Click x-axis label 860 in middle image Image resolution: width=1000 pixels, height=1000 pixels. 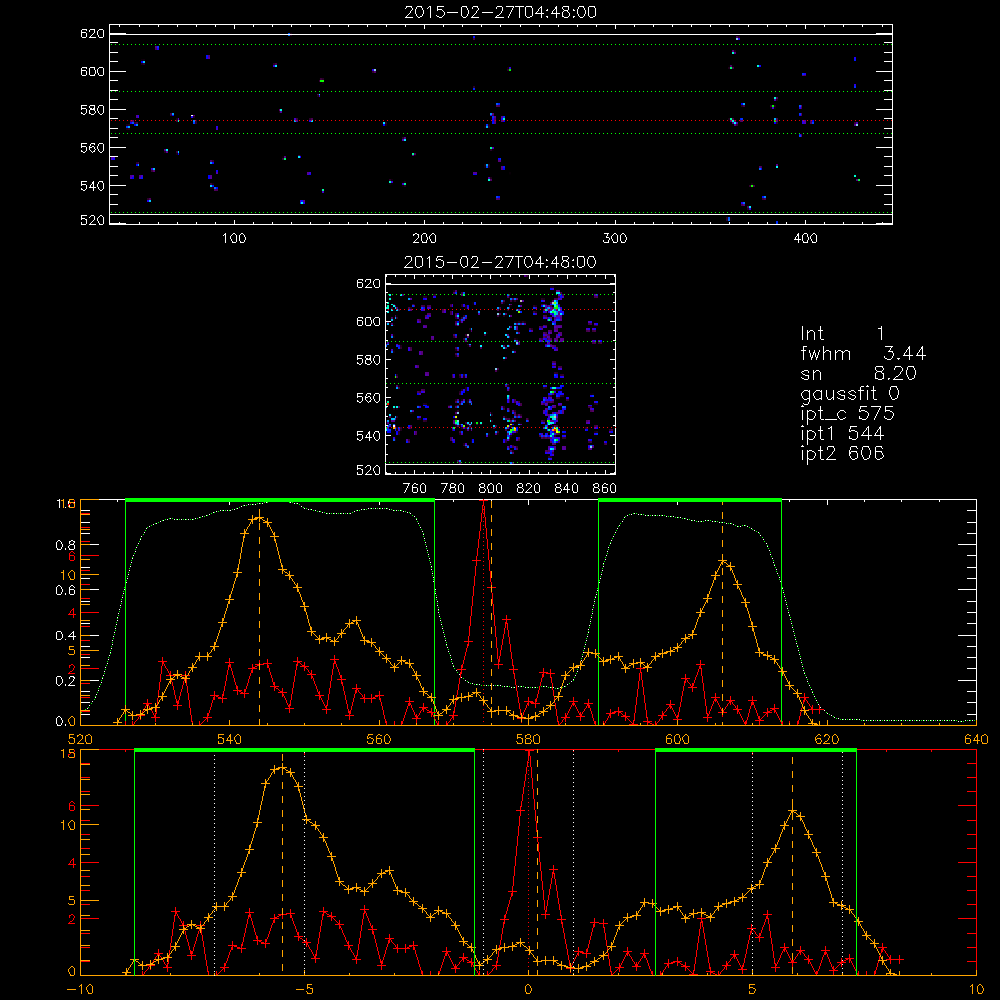click(x=605, y=489)
